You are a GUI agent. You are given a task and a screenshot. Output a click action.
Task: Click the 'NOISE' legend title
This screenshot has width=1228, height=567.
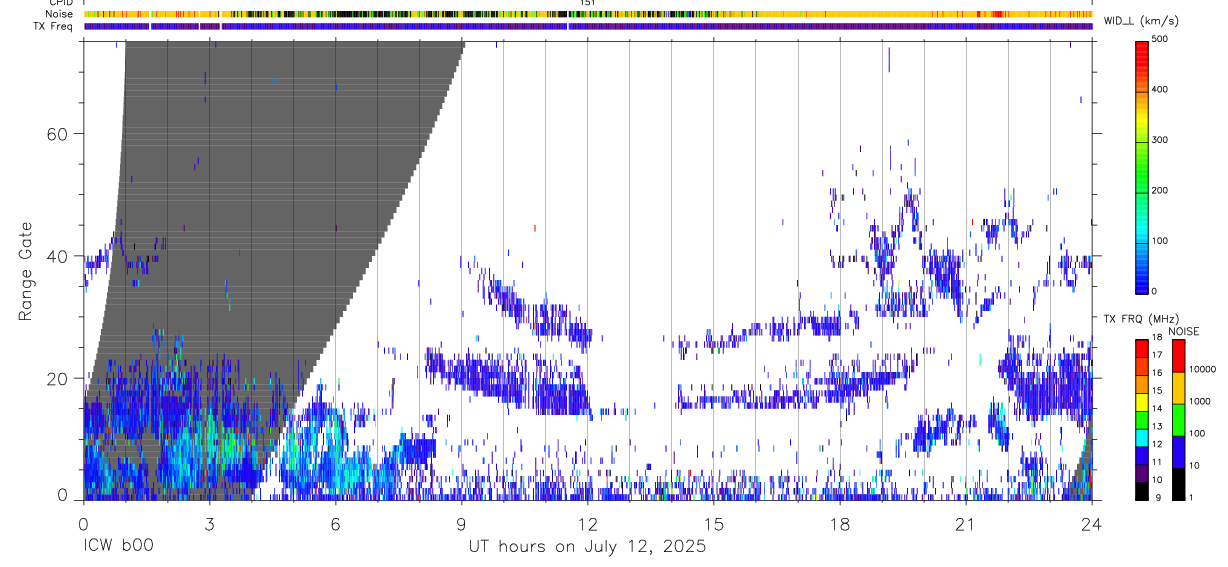tap(1183, 331)
